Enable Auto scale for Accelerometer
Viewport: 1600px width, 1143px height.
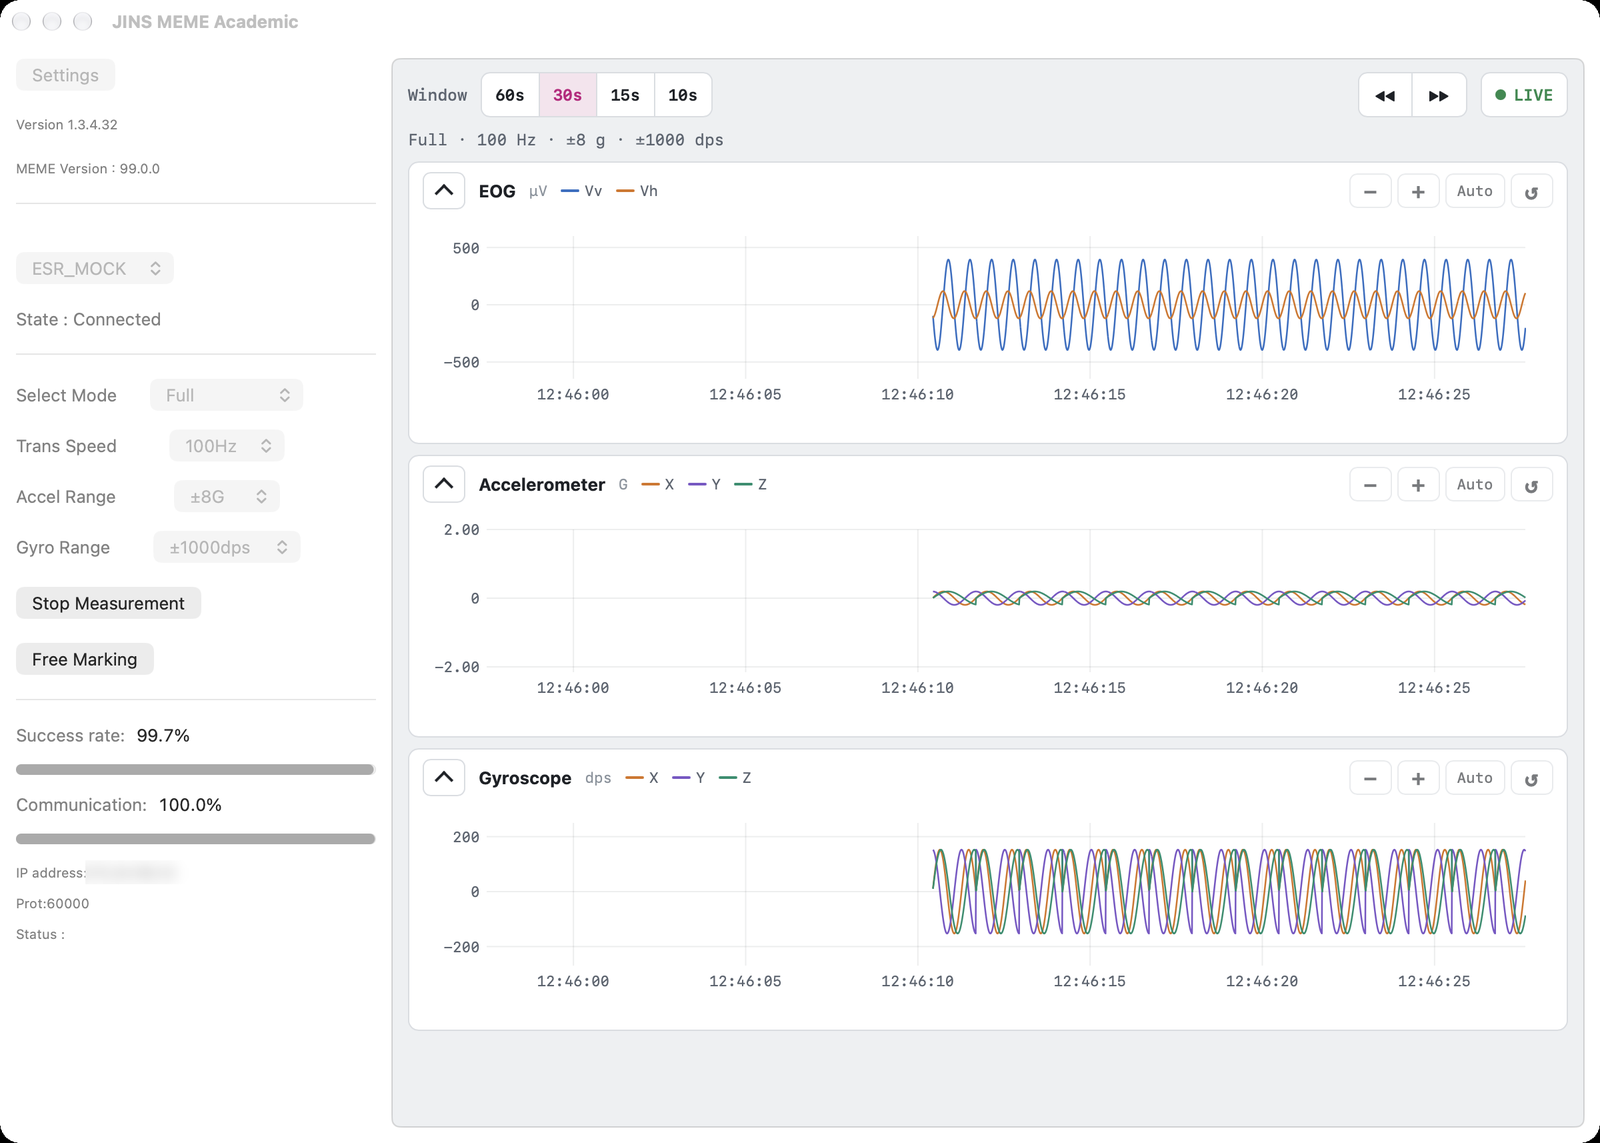[1475, 485]
